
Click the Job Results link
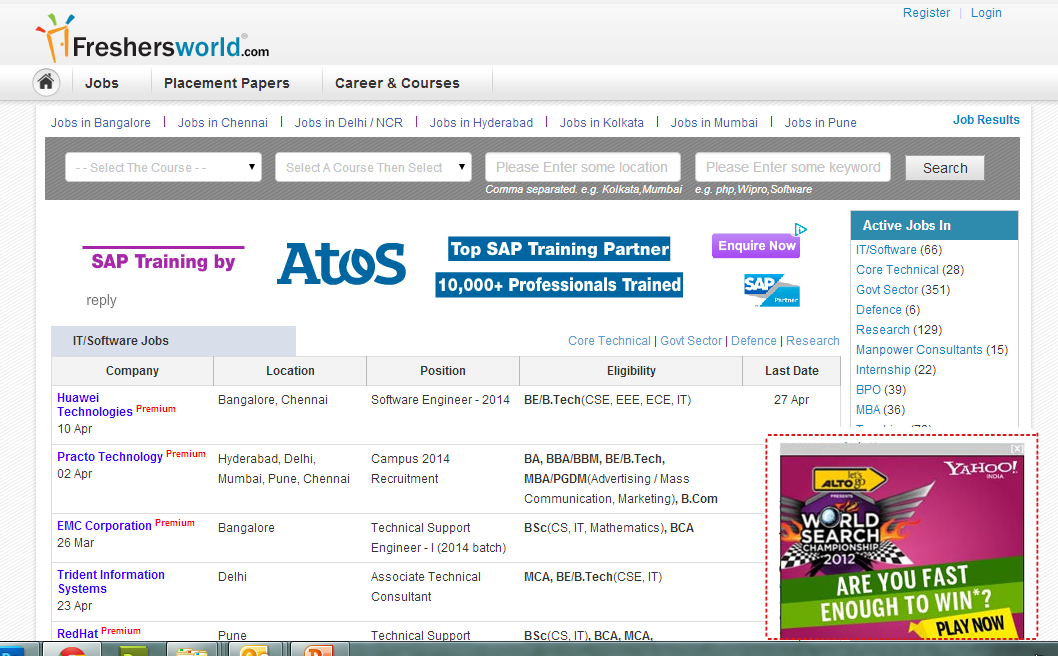point(986,120)
